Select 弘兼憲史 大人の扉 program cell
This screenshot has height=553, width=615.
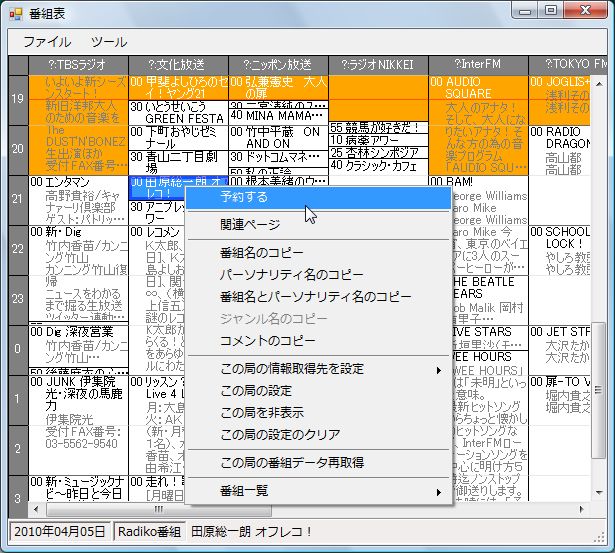pyautogui.click(x=278, y=88)
